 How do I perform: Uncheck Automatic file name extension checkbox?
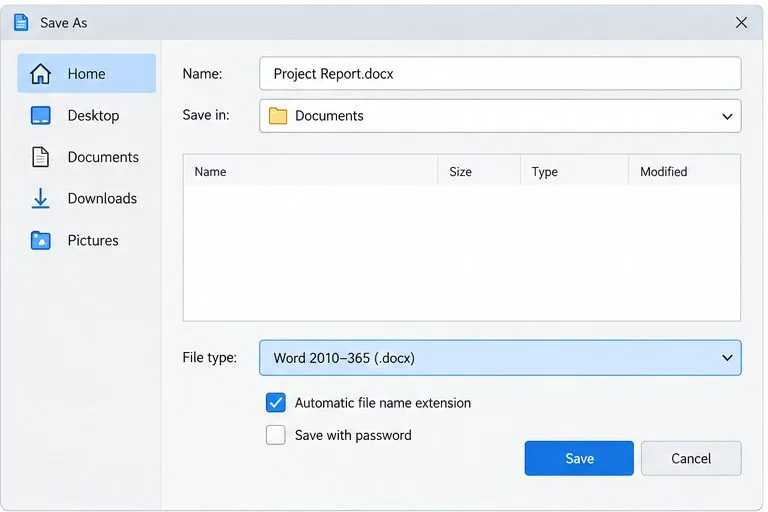276,403
